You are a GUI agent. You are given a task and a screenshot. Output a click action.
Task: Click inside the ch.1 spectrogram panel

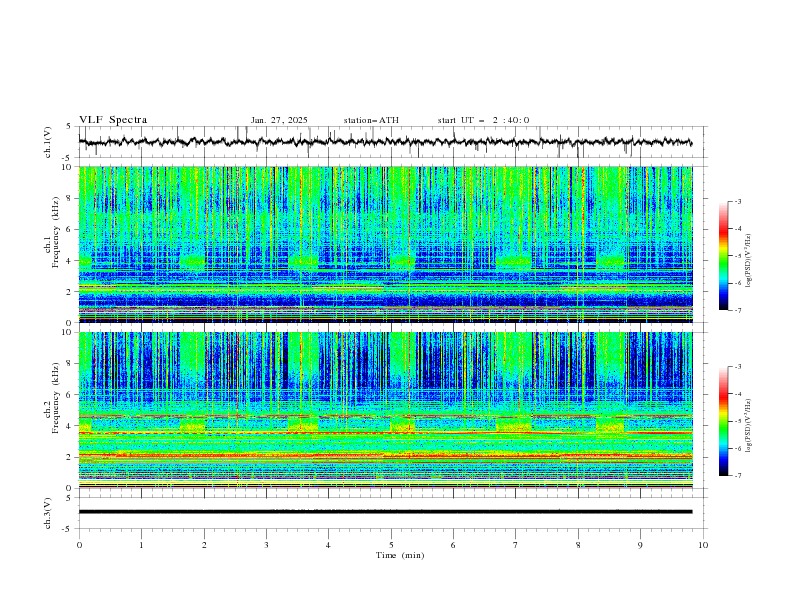[385, 244]
